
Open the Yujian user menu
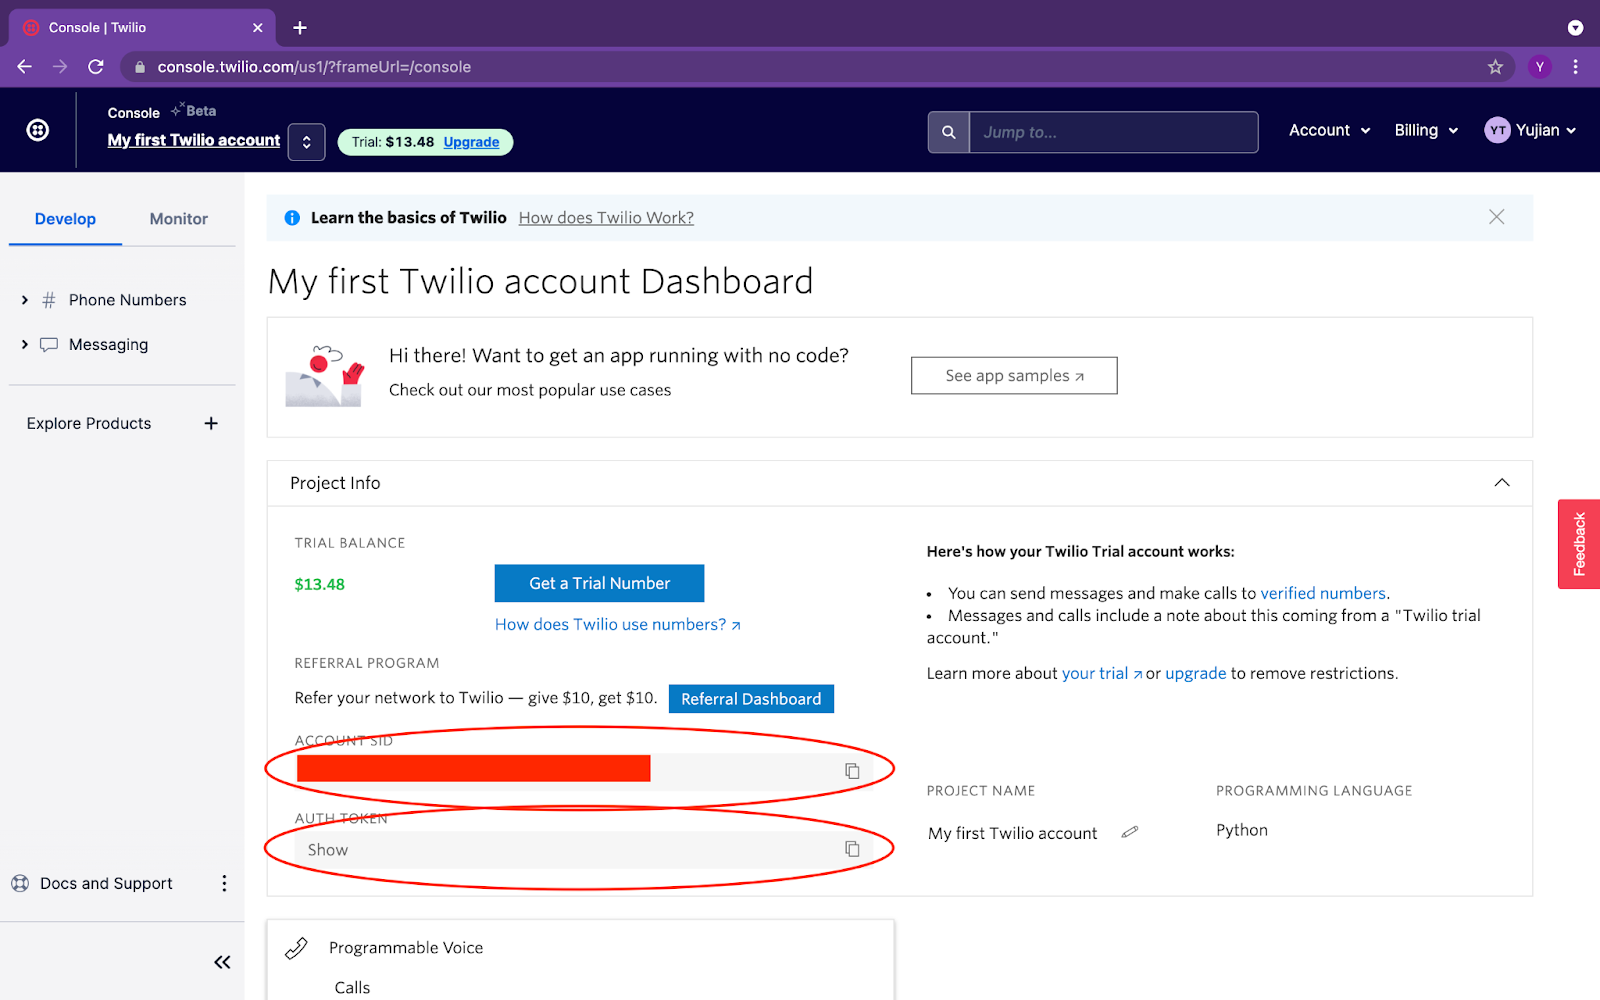(1530, 130)
